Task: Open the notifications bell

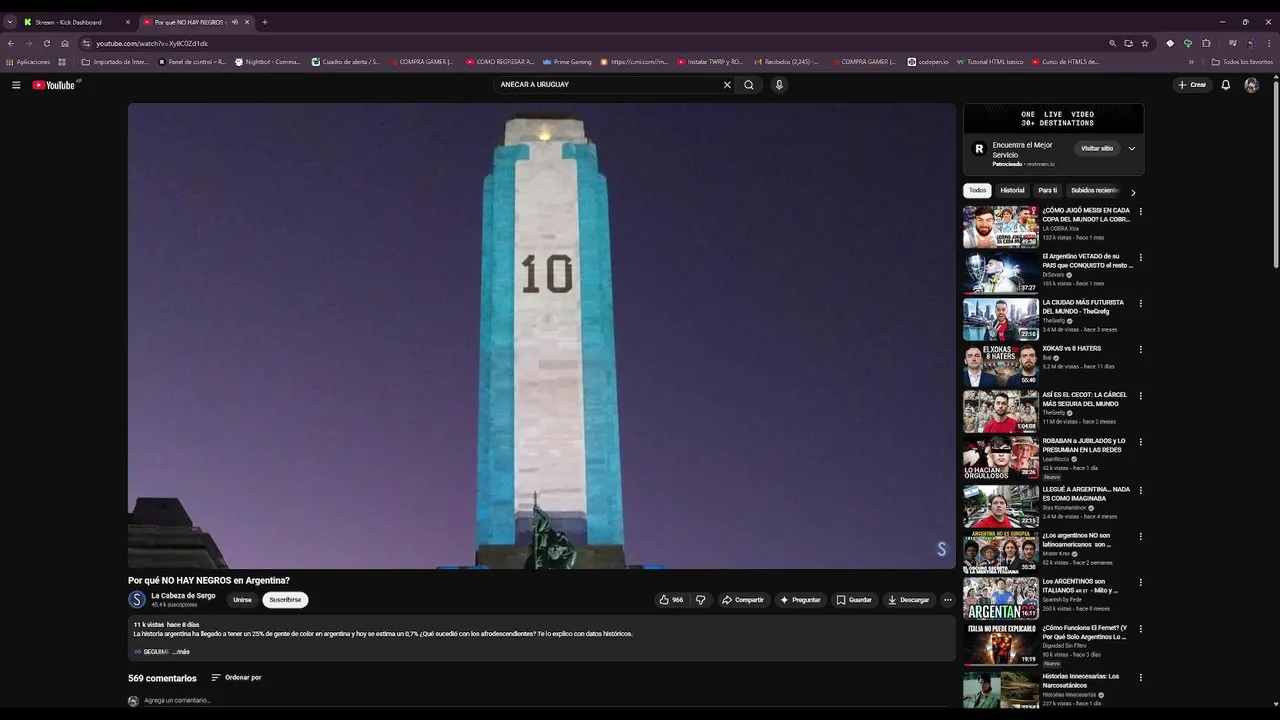Action: (1225, 85)
